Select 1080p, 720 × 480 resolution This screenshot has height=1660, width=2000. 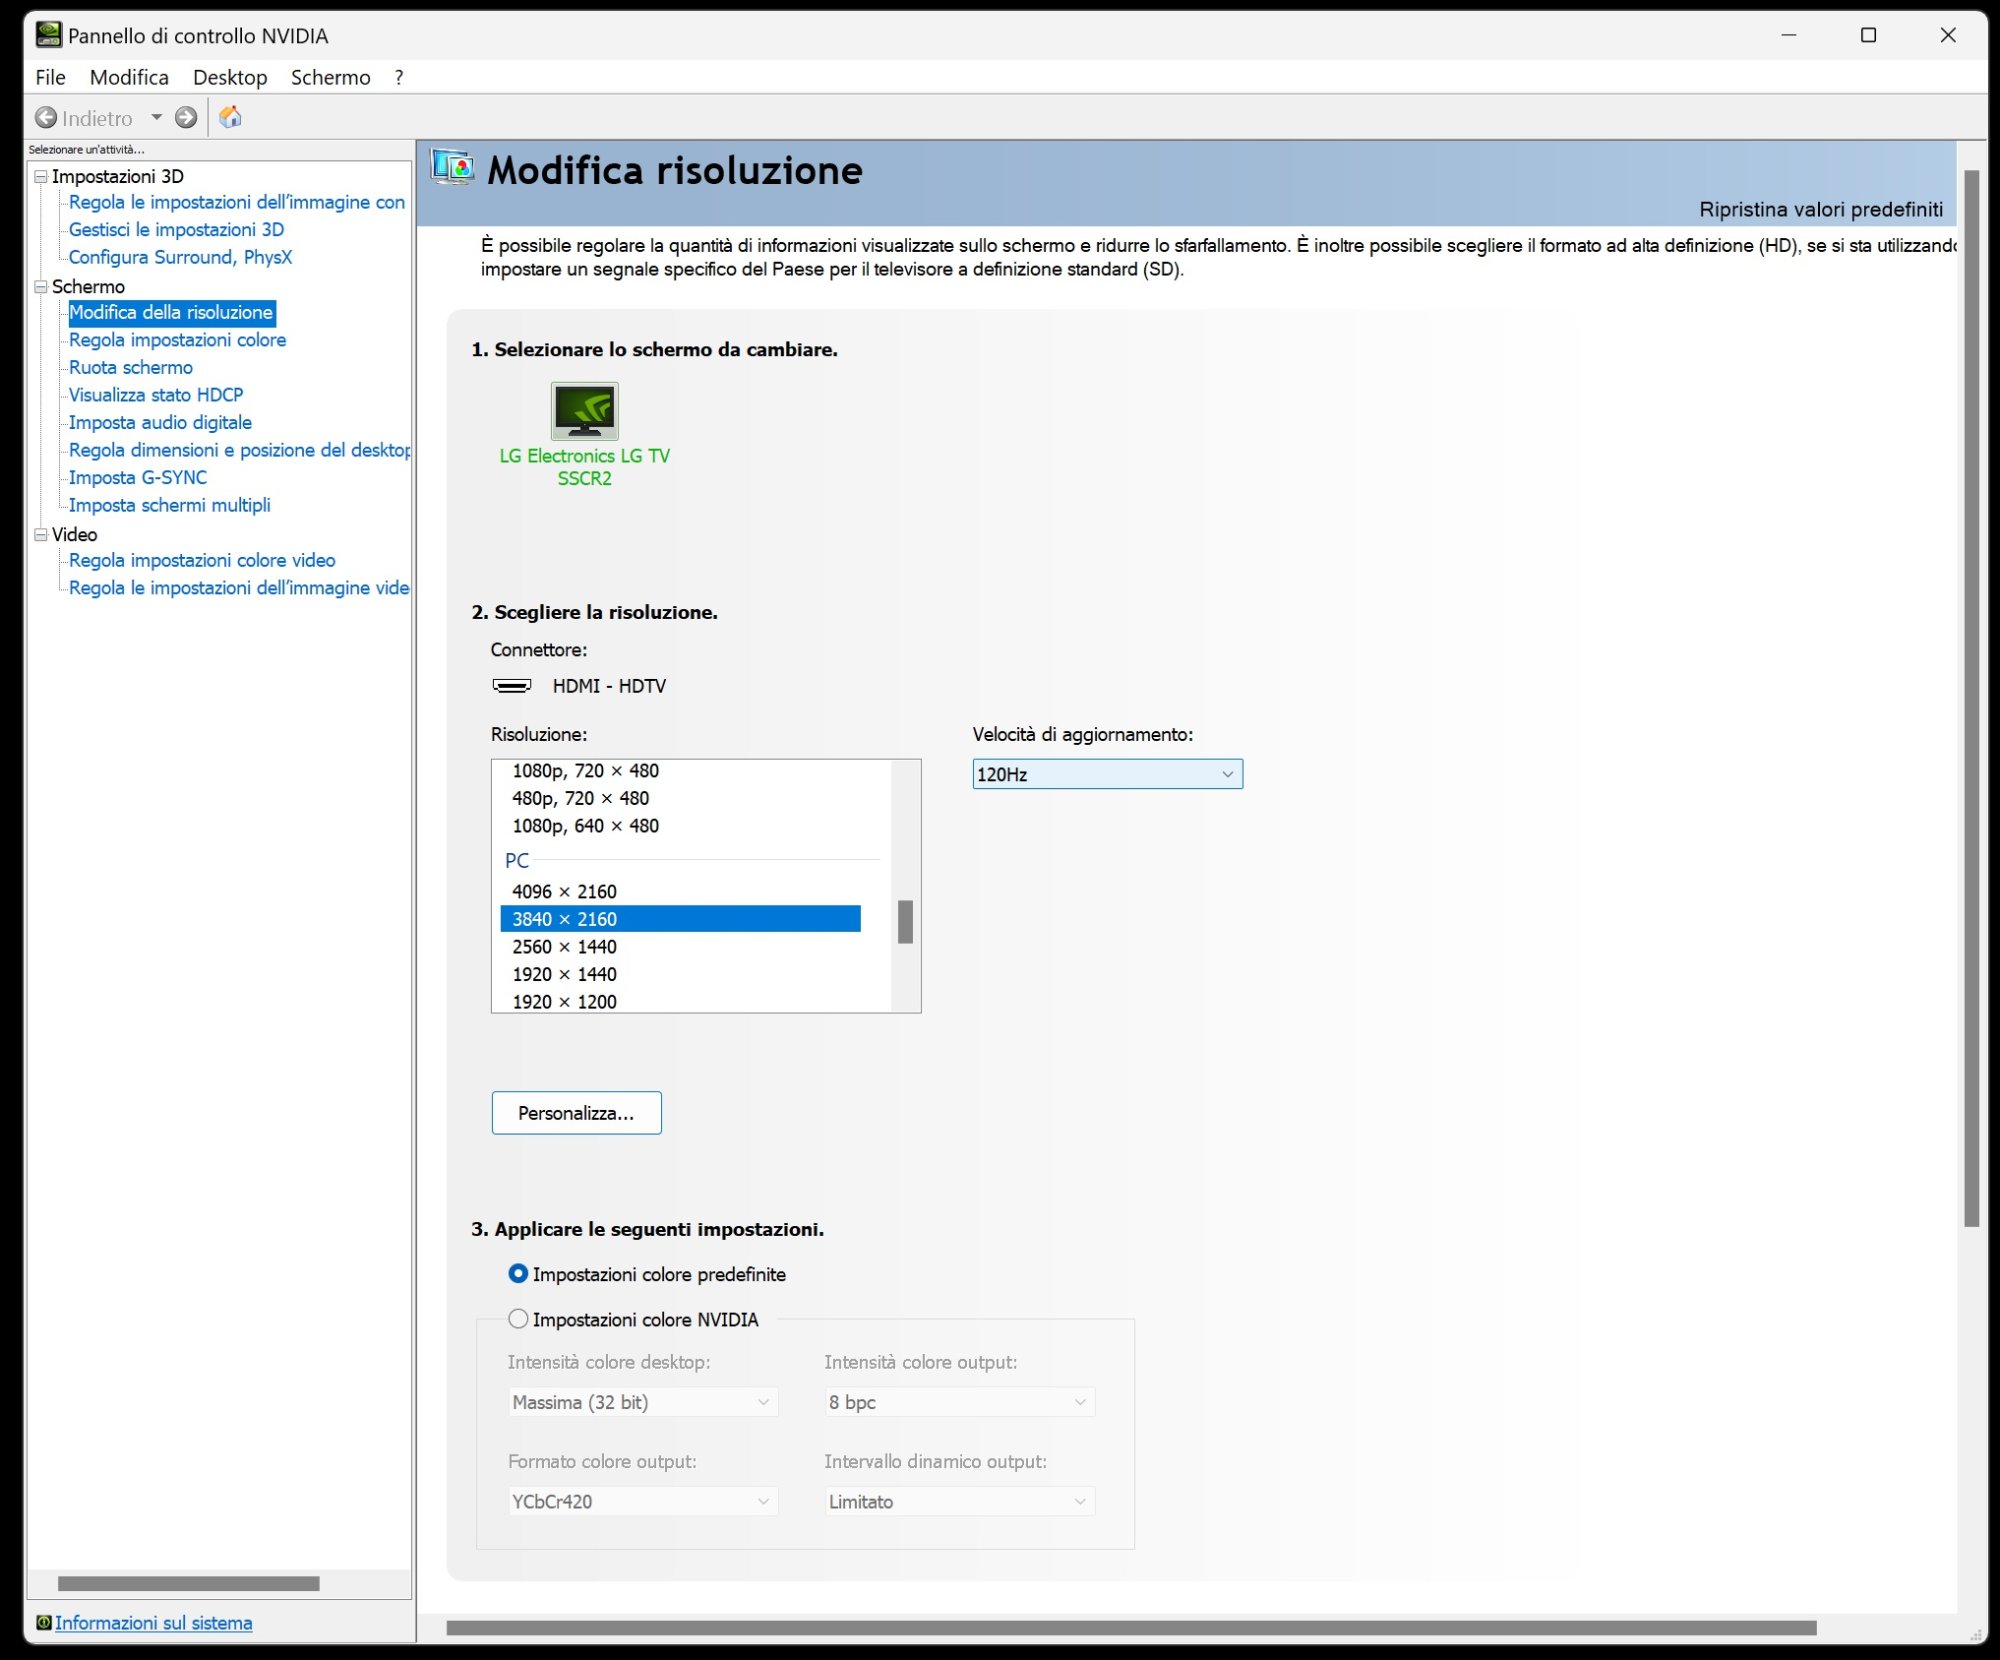680,771
